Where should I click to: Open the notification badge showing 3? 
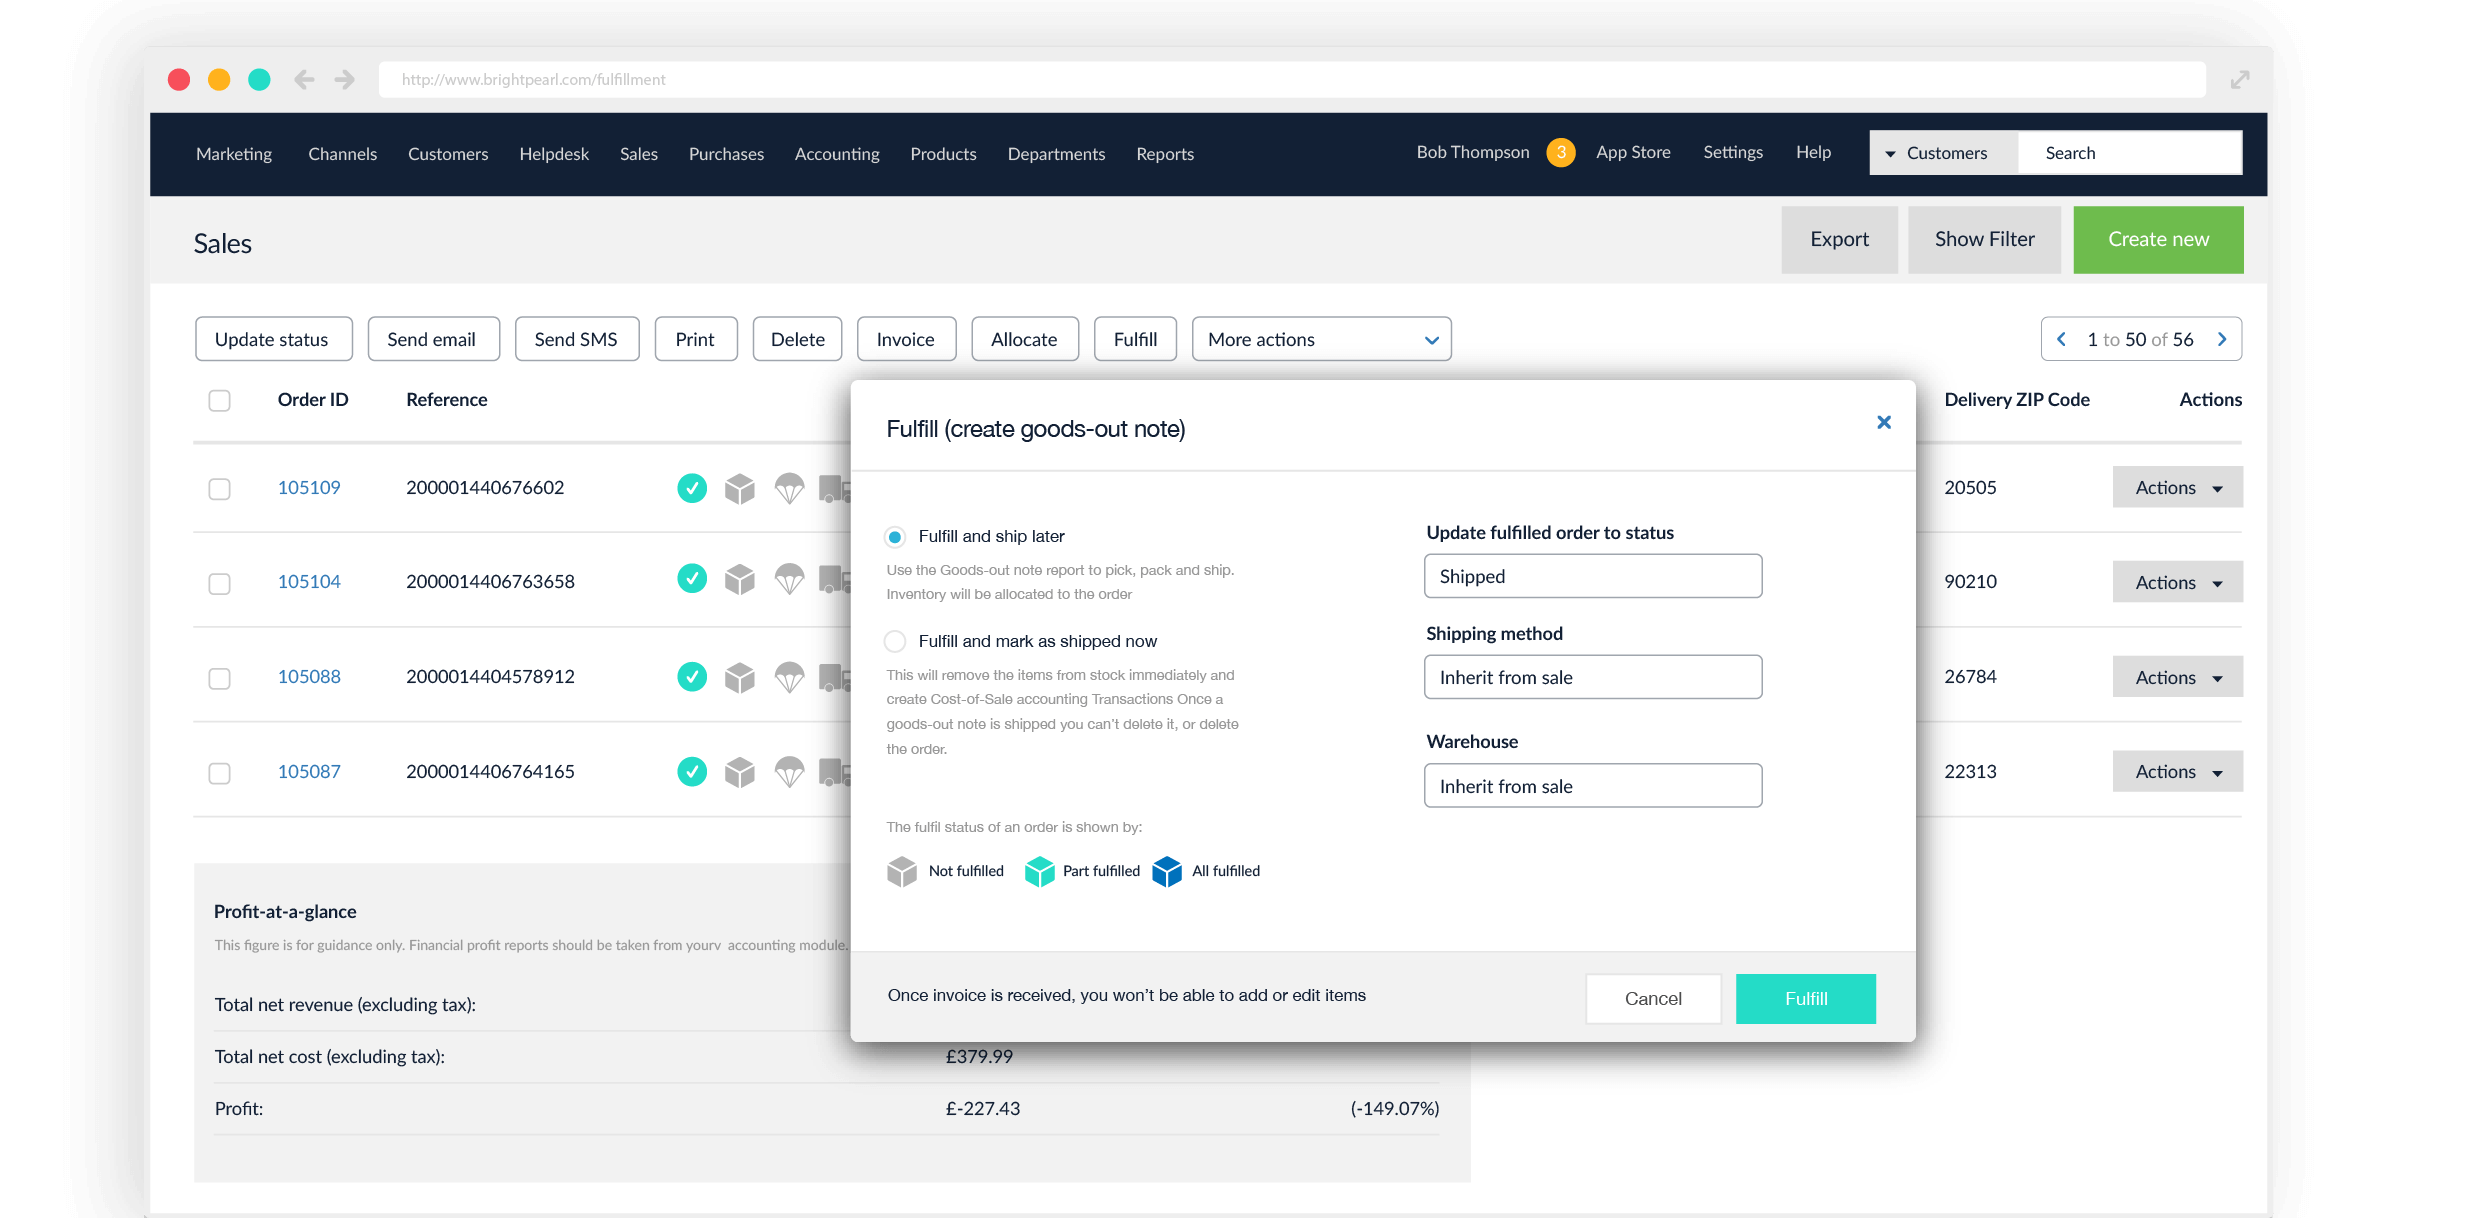[x=1560, y=152]
